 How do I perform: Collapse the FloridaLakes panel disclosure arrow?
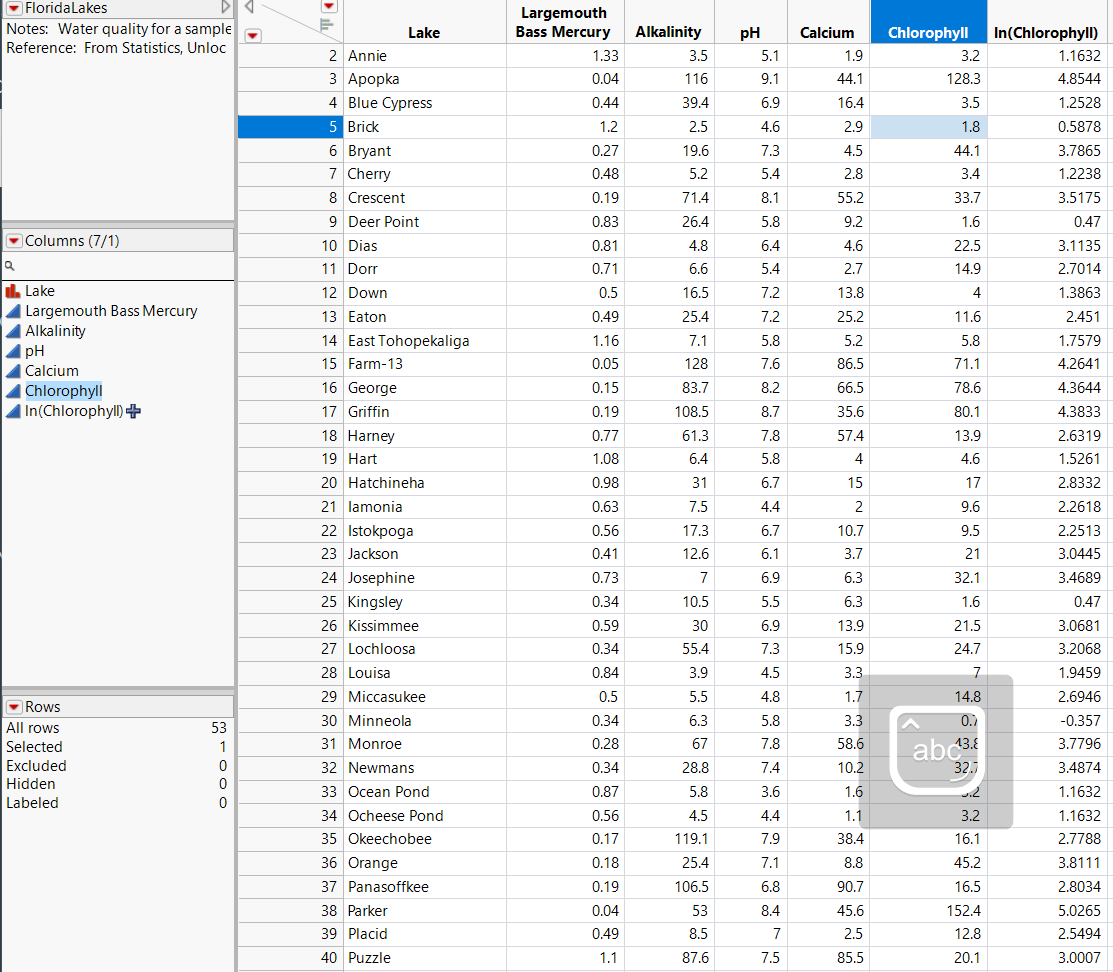(x=225, y=8)
